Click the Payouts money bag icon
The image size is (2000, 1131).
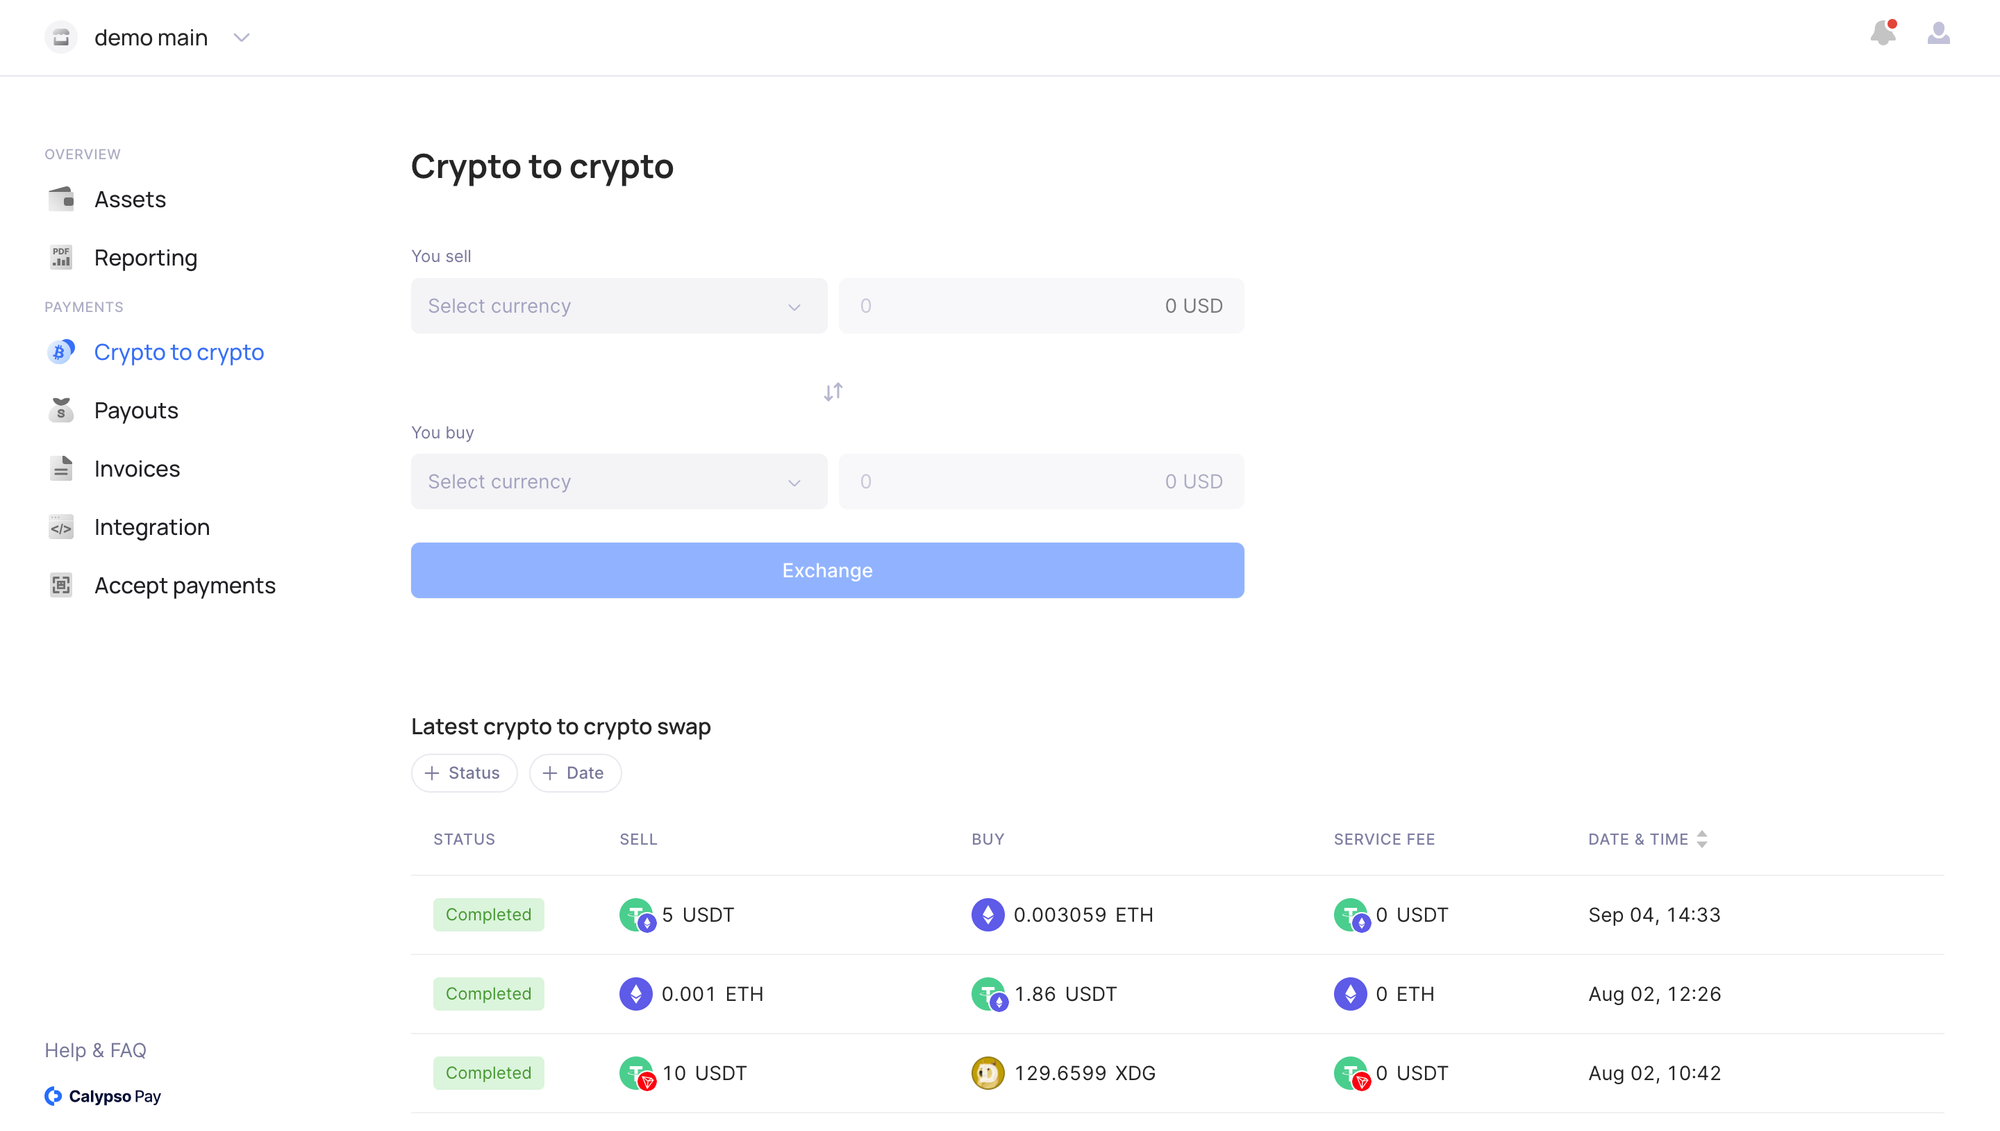(x=61, y=410)
